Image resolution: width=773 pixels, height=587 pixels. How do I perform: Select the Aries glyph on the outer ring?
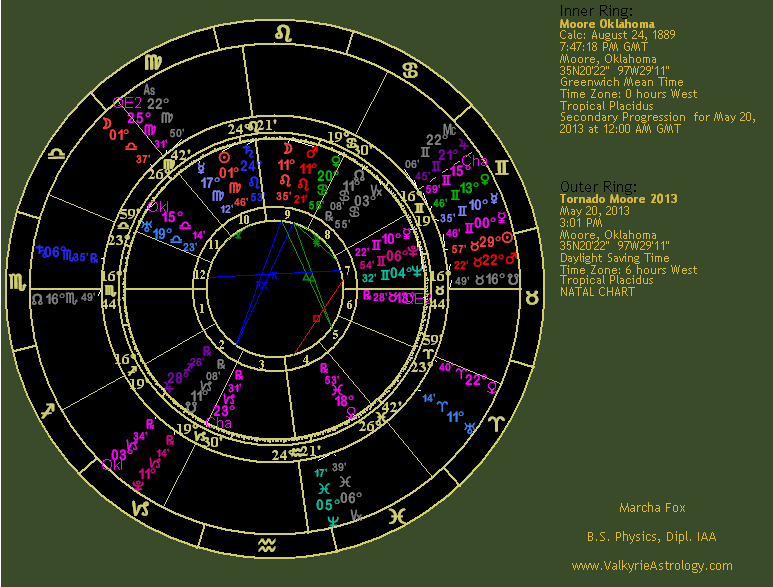(497, 424)
